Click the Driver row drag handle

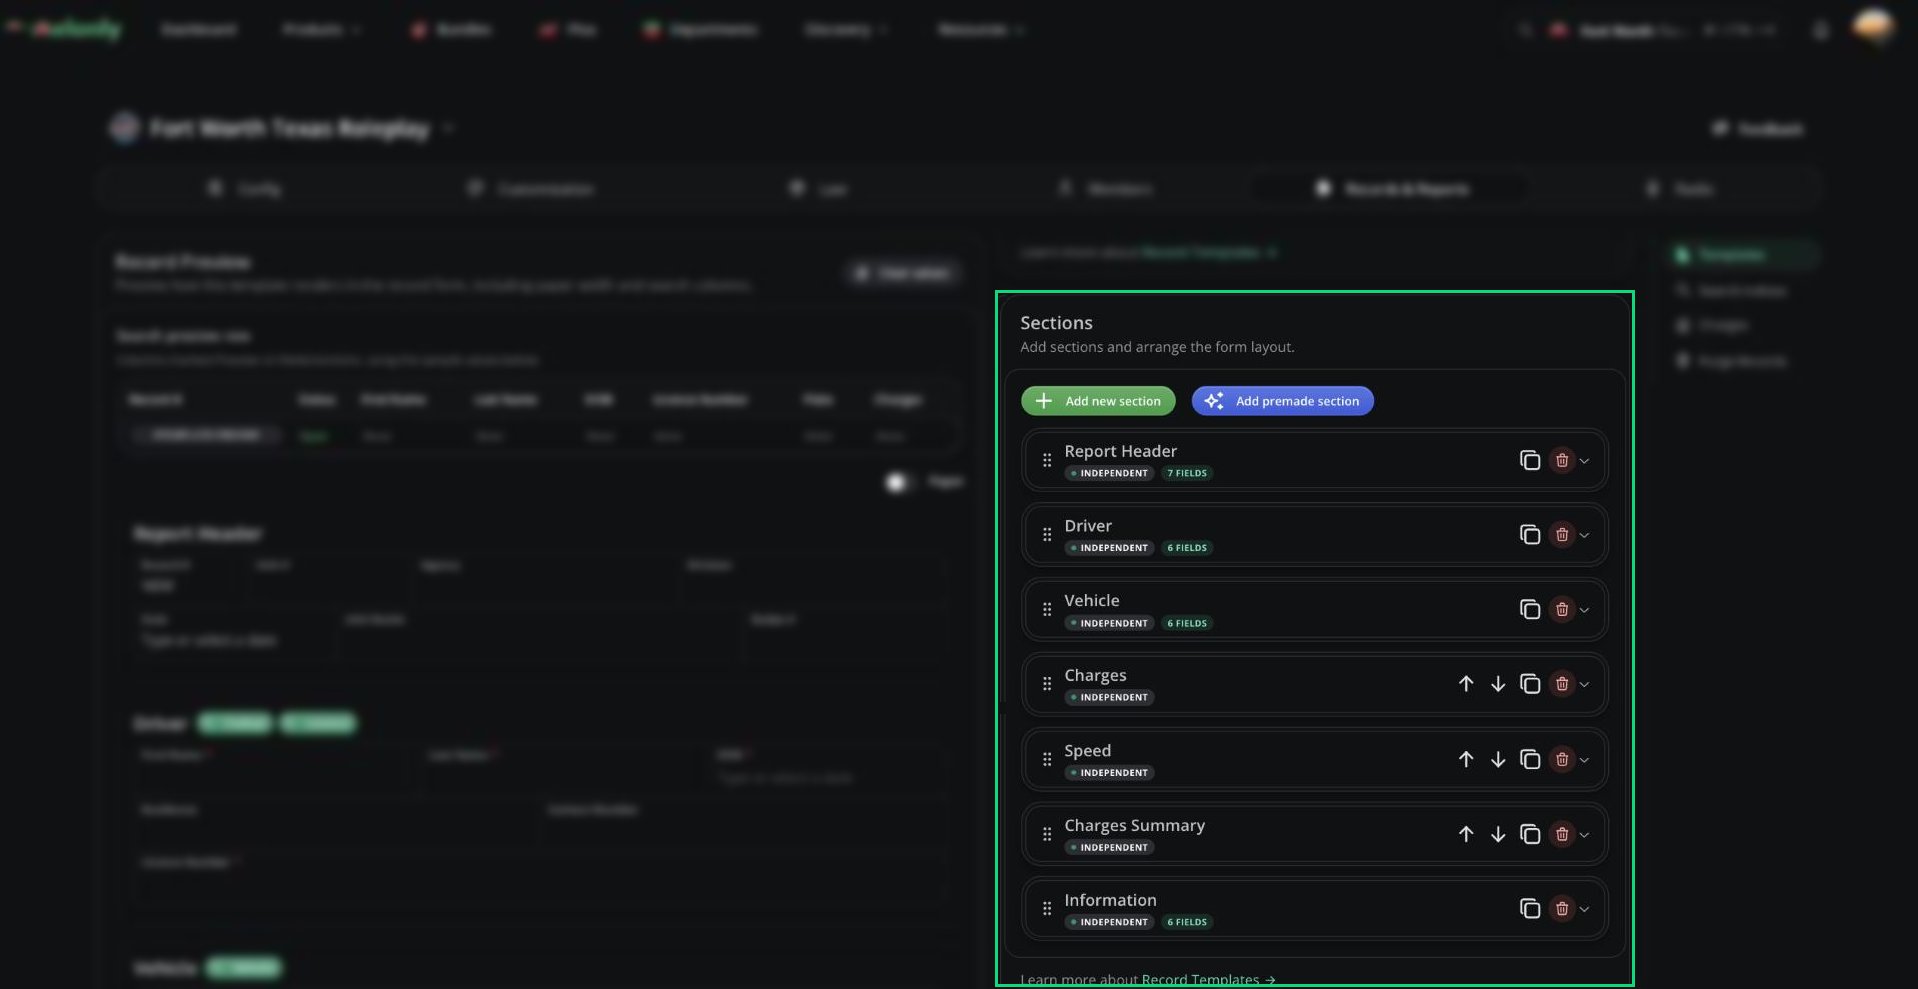click(1046, 535)
